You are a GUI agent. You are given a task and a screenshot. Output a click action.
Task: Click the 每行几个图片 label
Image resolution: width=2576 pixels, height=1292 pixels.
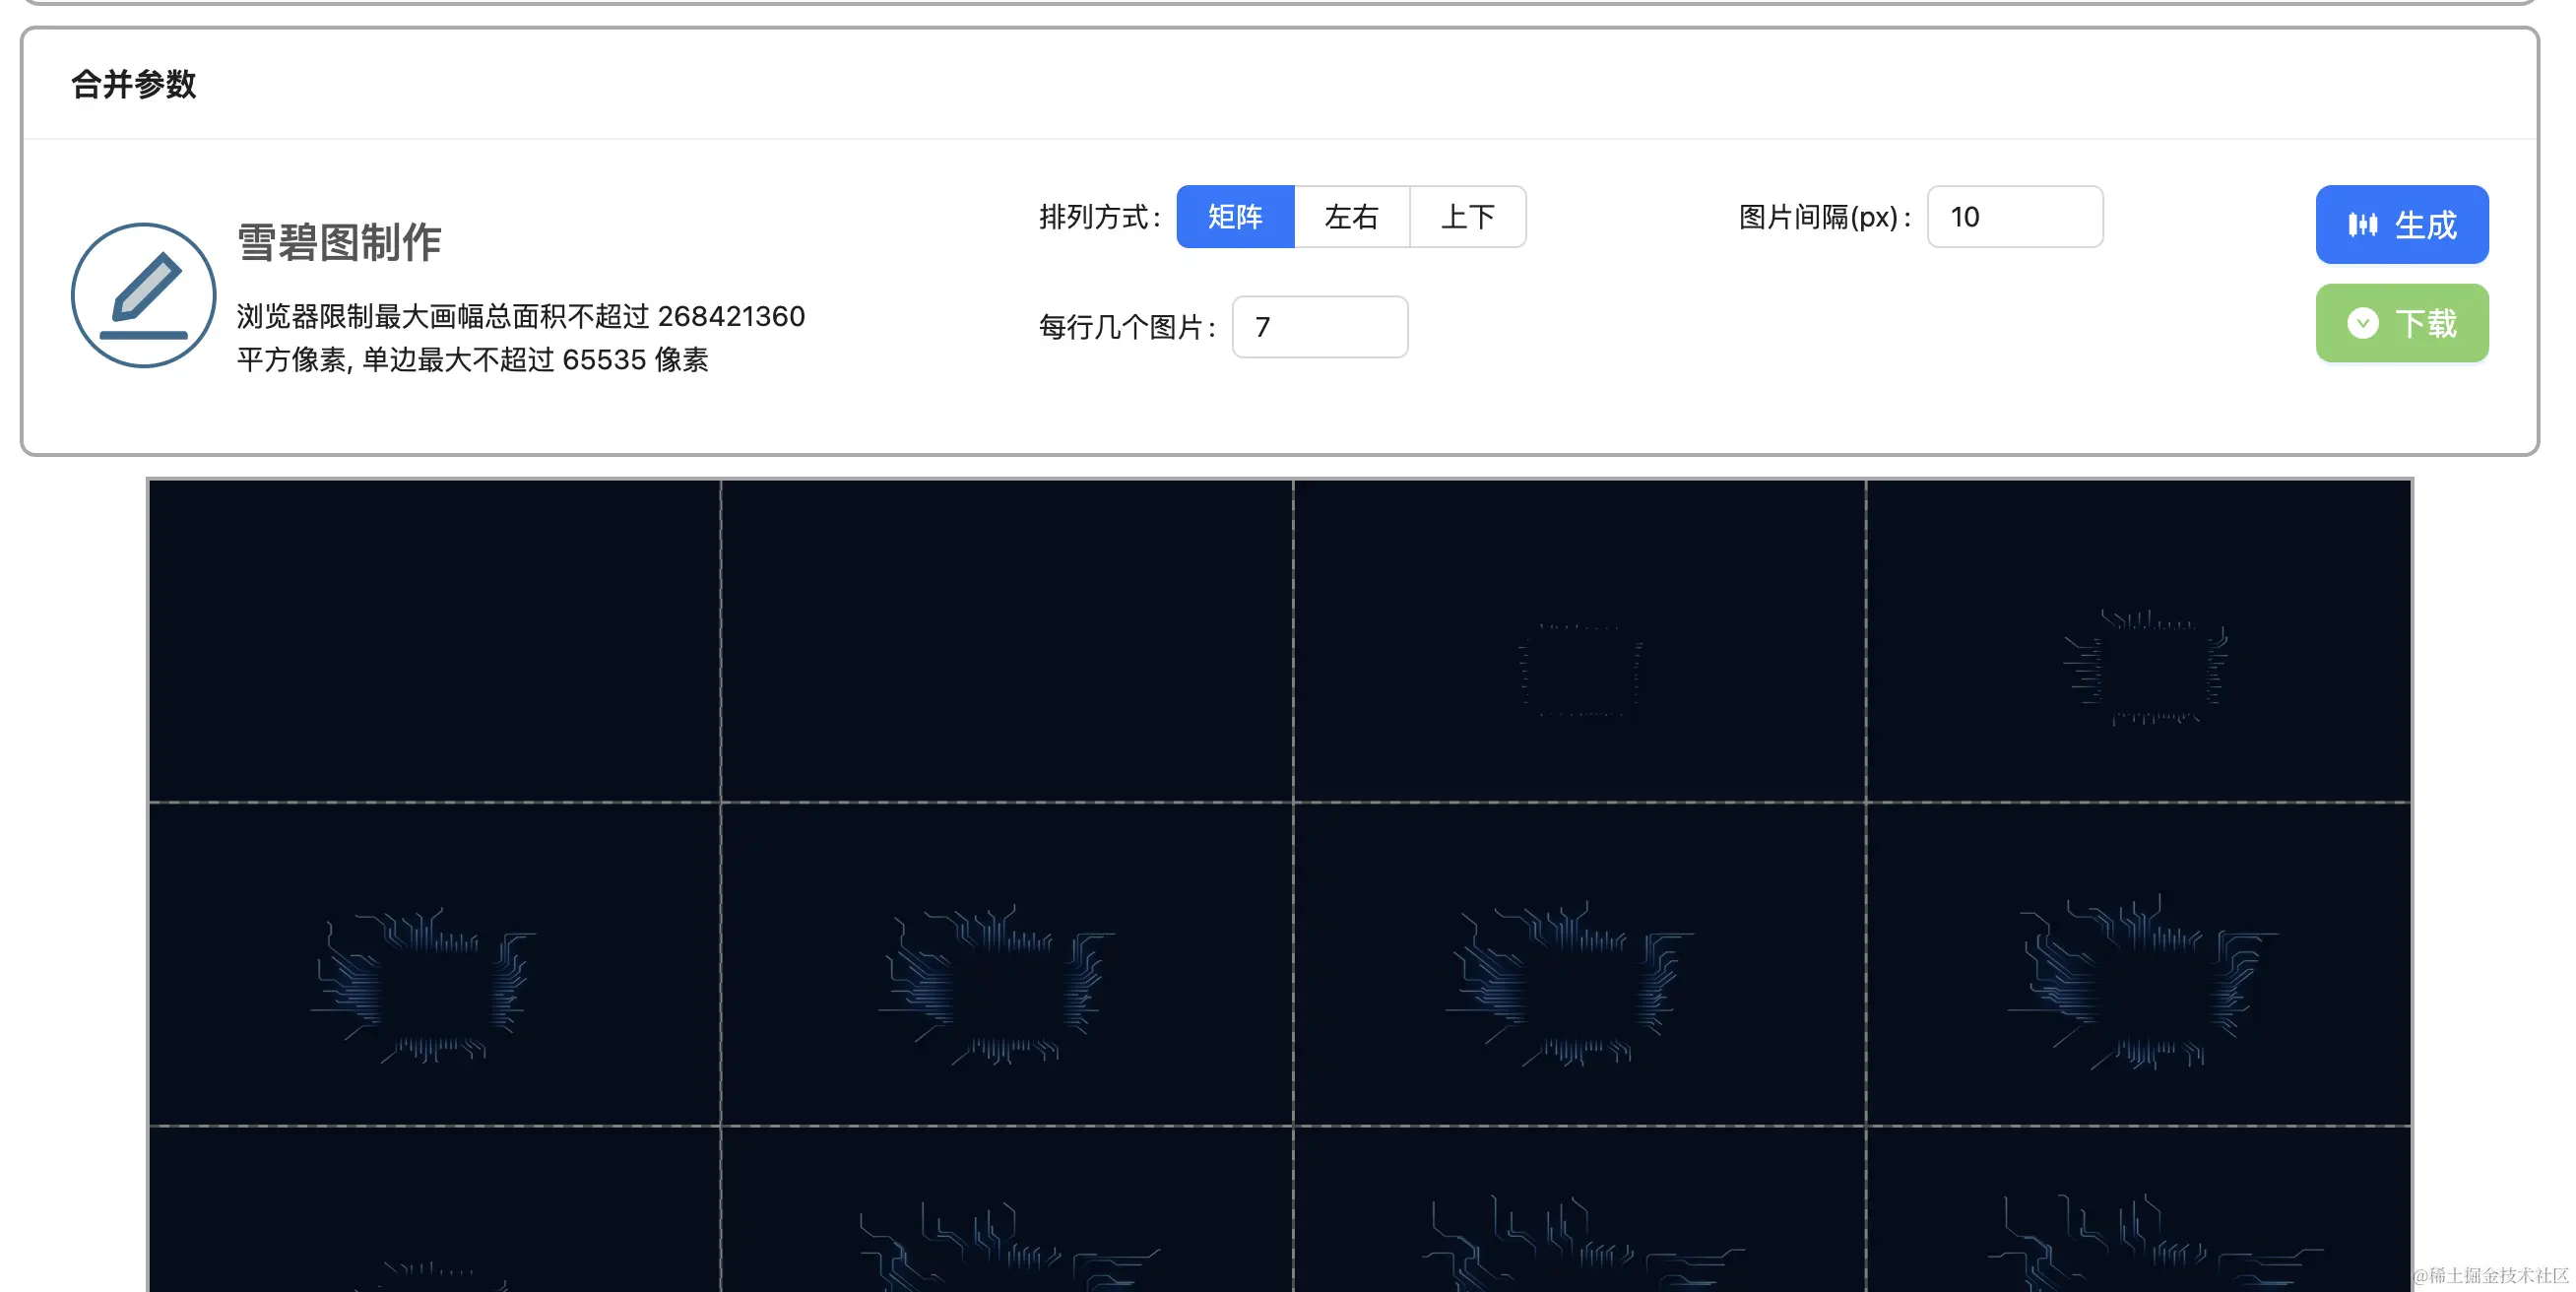1128,326
